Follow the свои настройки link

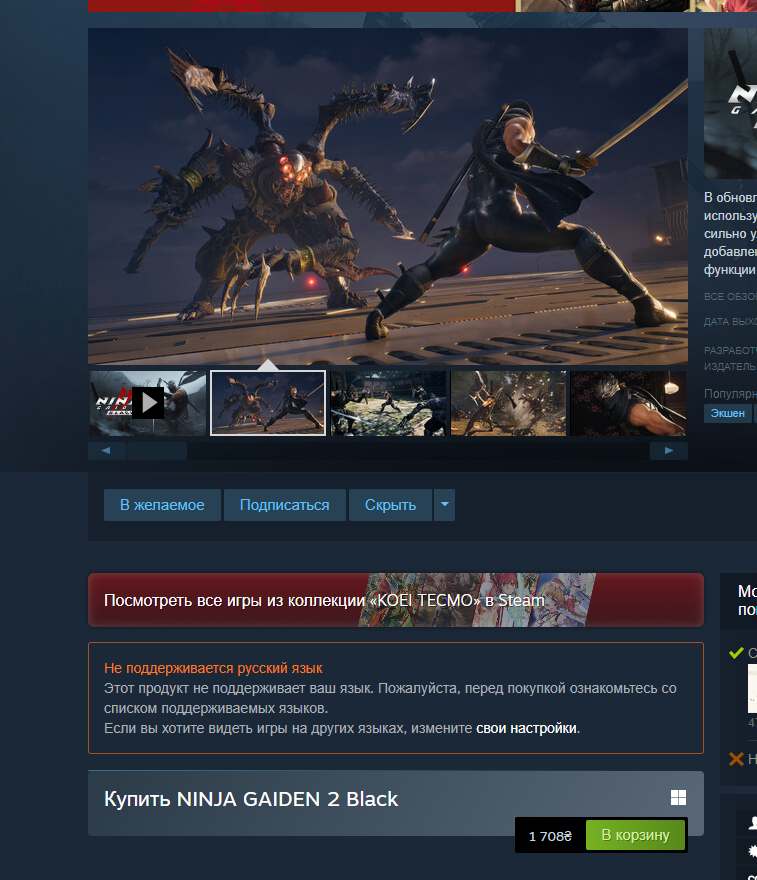click(526, 728)
